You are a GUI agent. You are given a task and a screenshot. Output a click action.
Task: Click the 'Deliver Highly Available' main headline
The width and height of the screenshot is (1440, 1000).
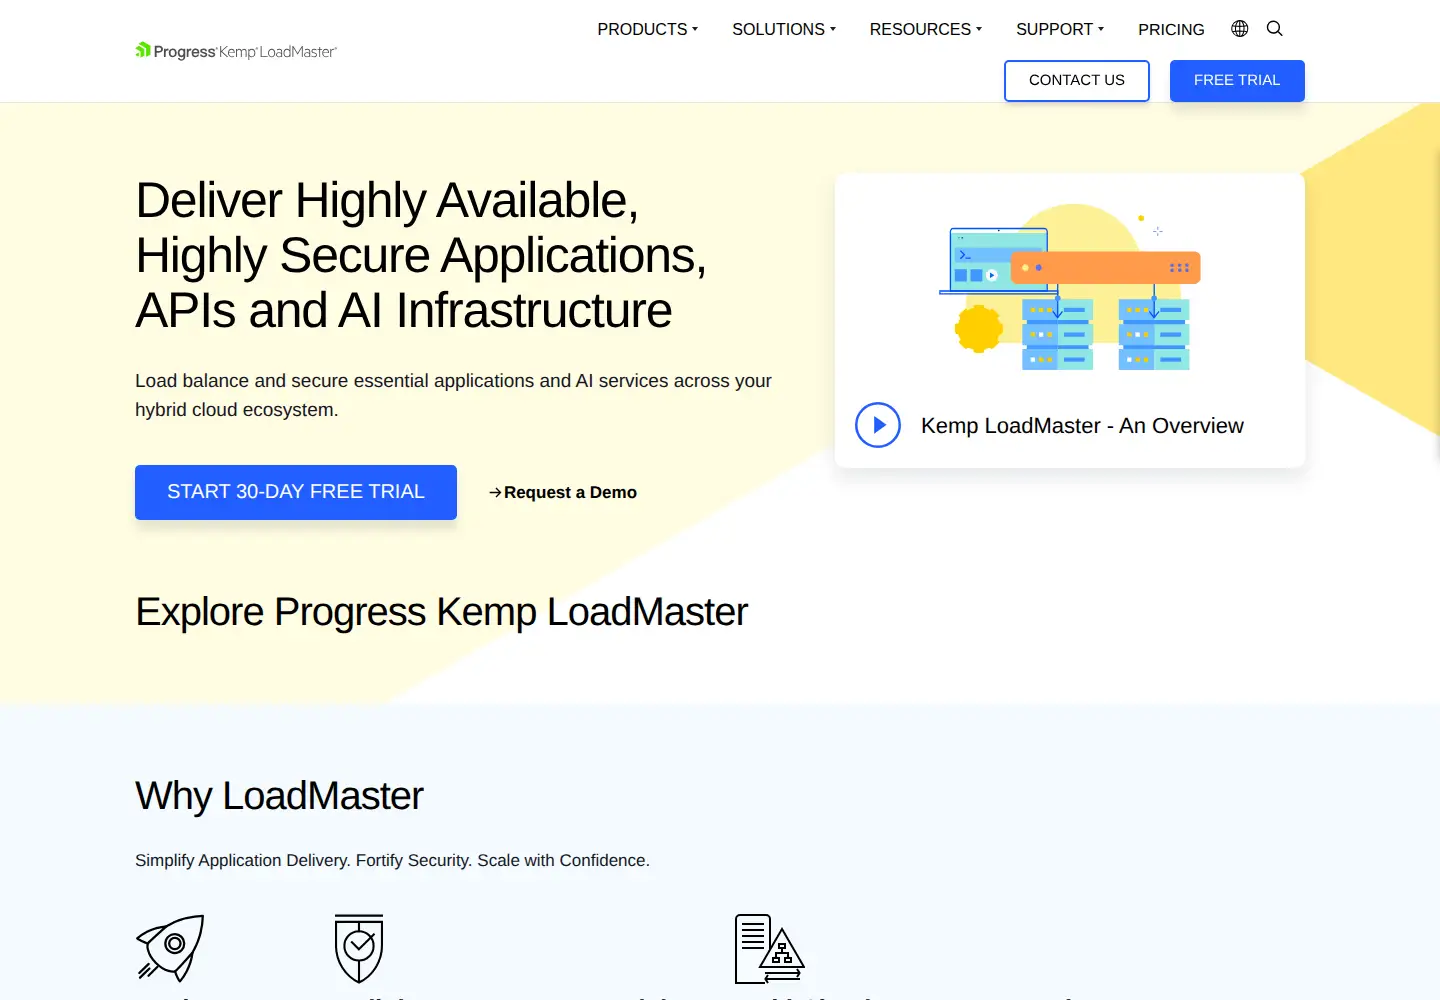(421, 255)
